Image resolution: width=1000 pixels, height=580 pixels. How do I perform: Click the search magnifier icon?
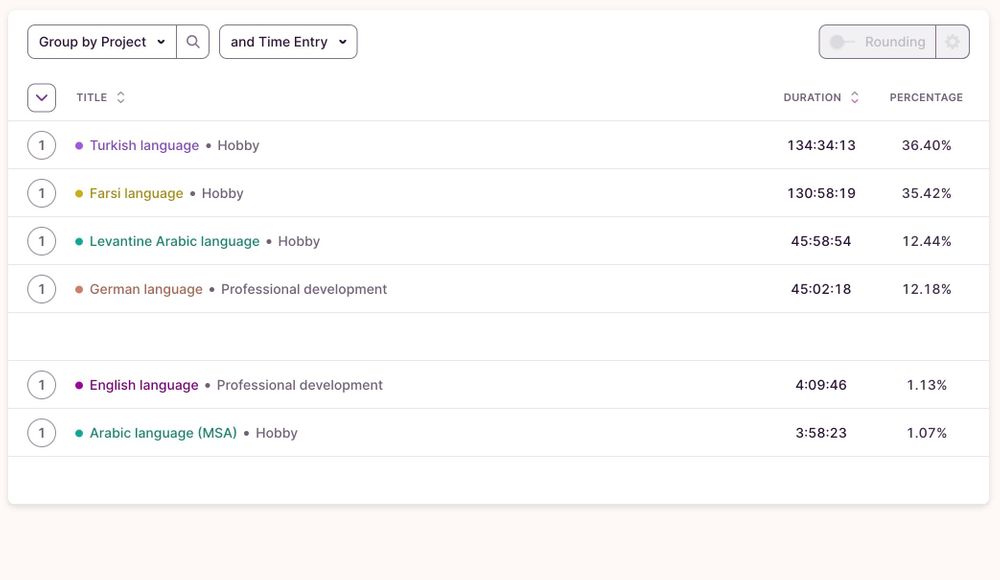pos(193,41)
